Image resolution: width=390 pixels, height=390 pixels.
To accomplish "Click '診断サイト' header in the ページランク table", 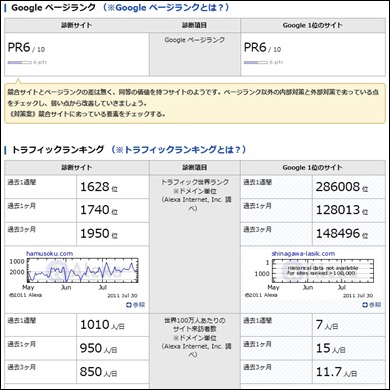I will (x=77, y=25).
